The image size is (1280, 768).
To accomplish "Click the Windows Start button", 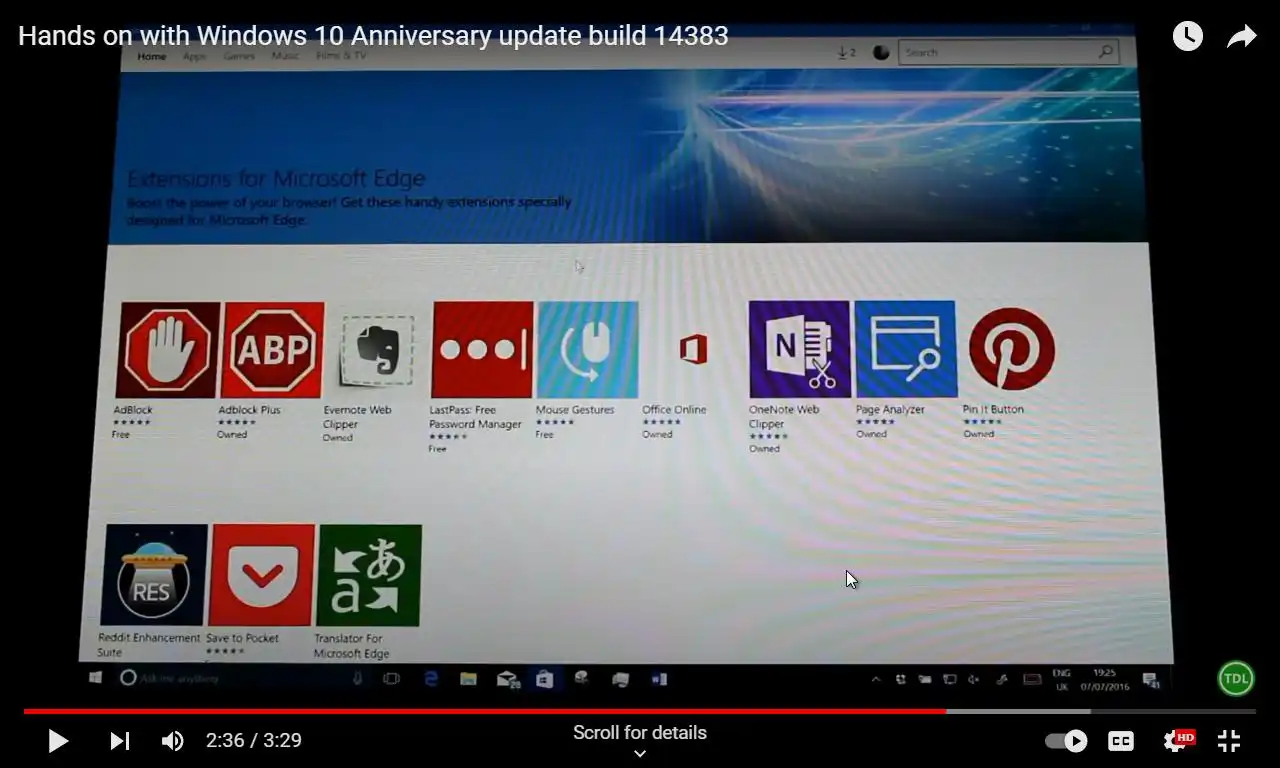I will pyautogui.click(x=96, y=678).
